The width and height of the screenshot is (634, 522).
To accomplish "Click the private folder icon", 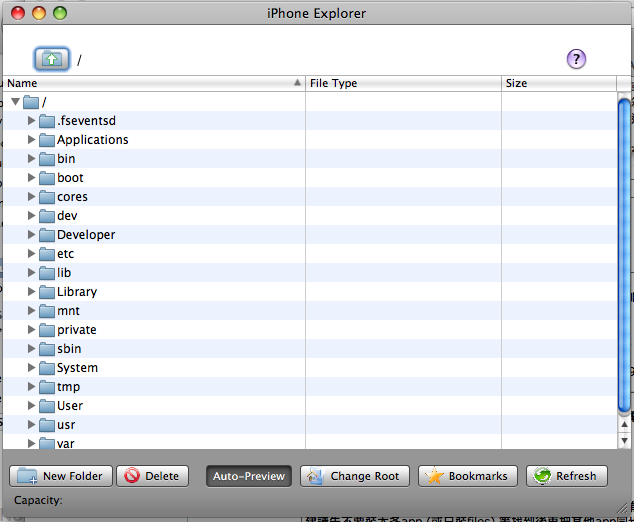I will pos(47,330).
